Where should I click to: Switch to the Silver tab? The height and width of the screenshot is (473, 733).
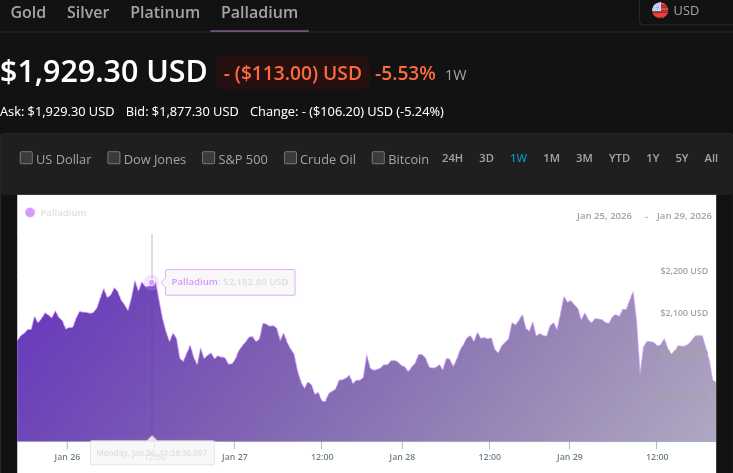tap(88, 13)
